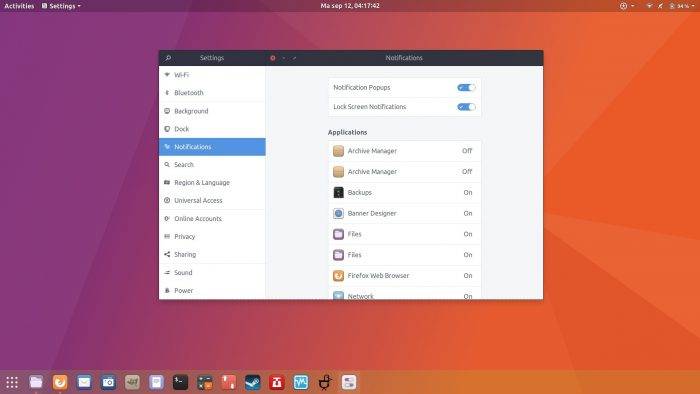Viewport: 700px width, 394px height.
Task: Select Universal Access in sidebar
Action: 212,200
